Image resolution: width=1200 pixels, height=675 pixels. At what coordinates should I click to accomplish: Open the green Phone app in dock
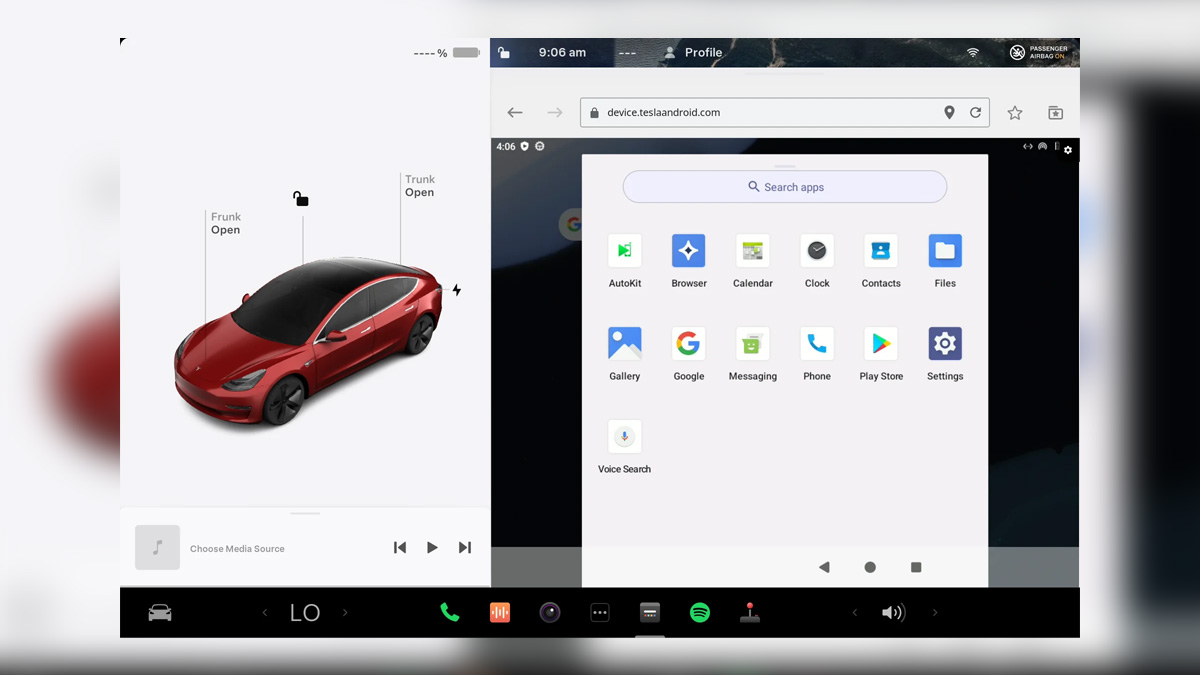(450, 613)
